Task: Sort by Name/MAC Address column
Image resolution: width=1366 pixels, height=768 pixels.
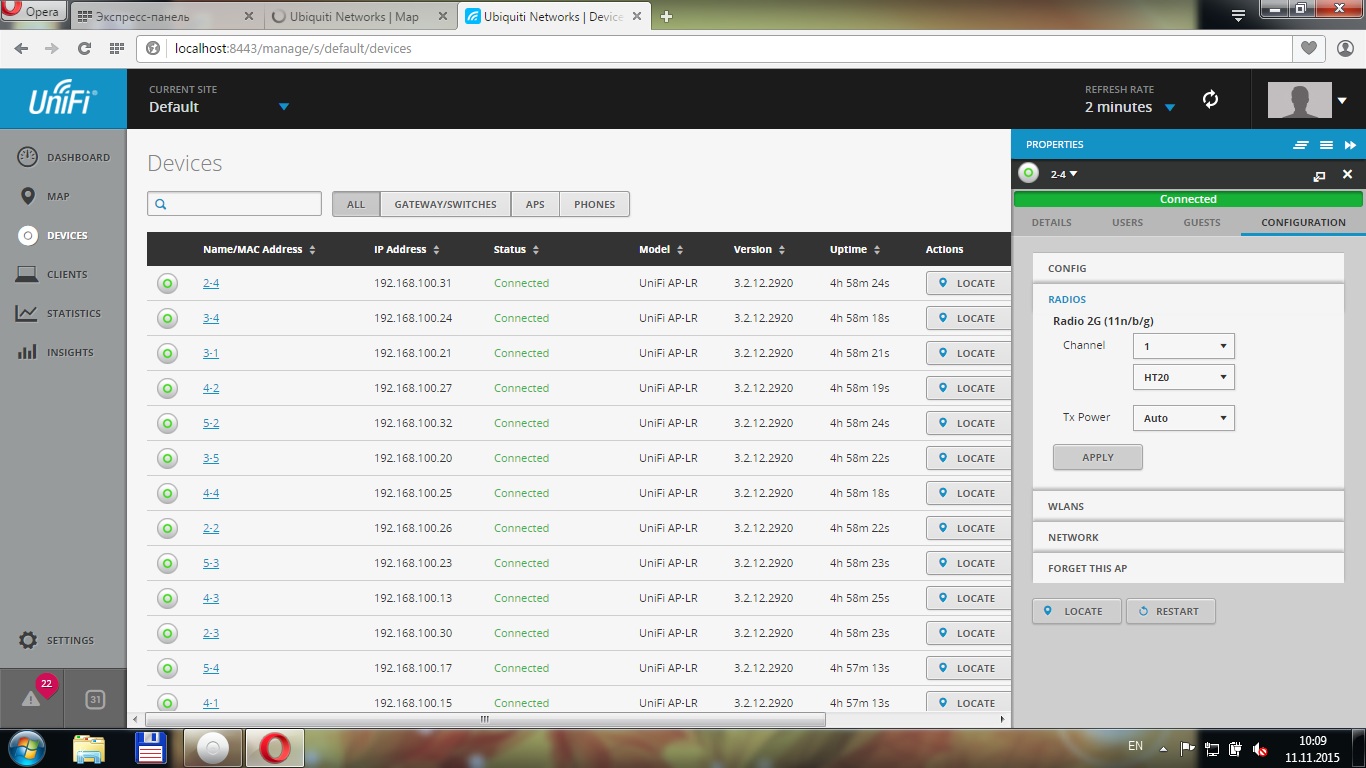Action: (259, 249)
